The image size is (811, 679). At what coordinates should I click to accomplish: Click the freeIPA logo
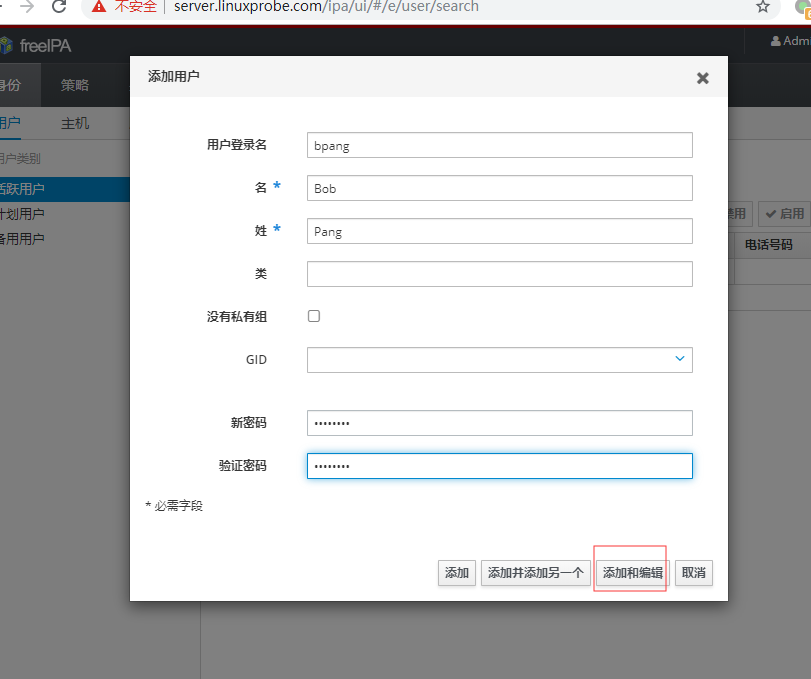36,46
